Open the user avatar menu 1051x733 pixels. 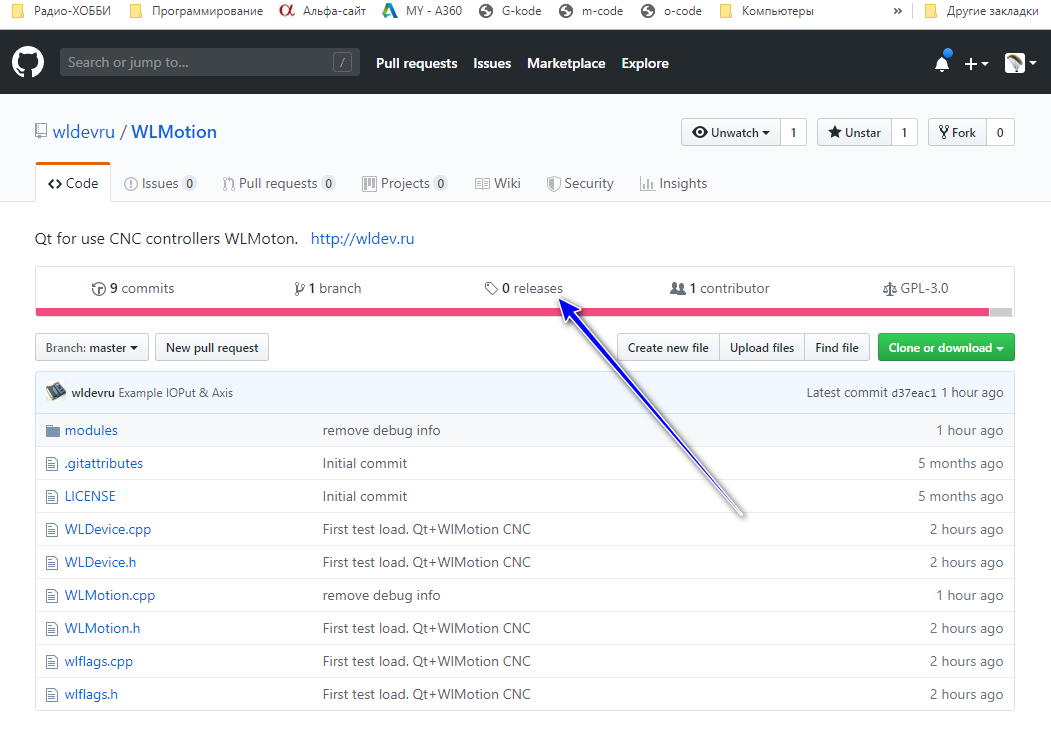tap(1020, 63)
